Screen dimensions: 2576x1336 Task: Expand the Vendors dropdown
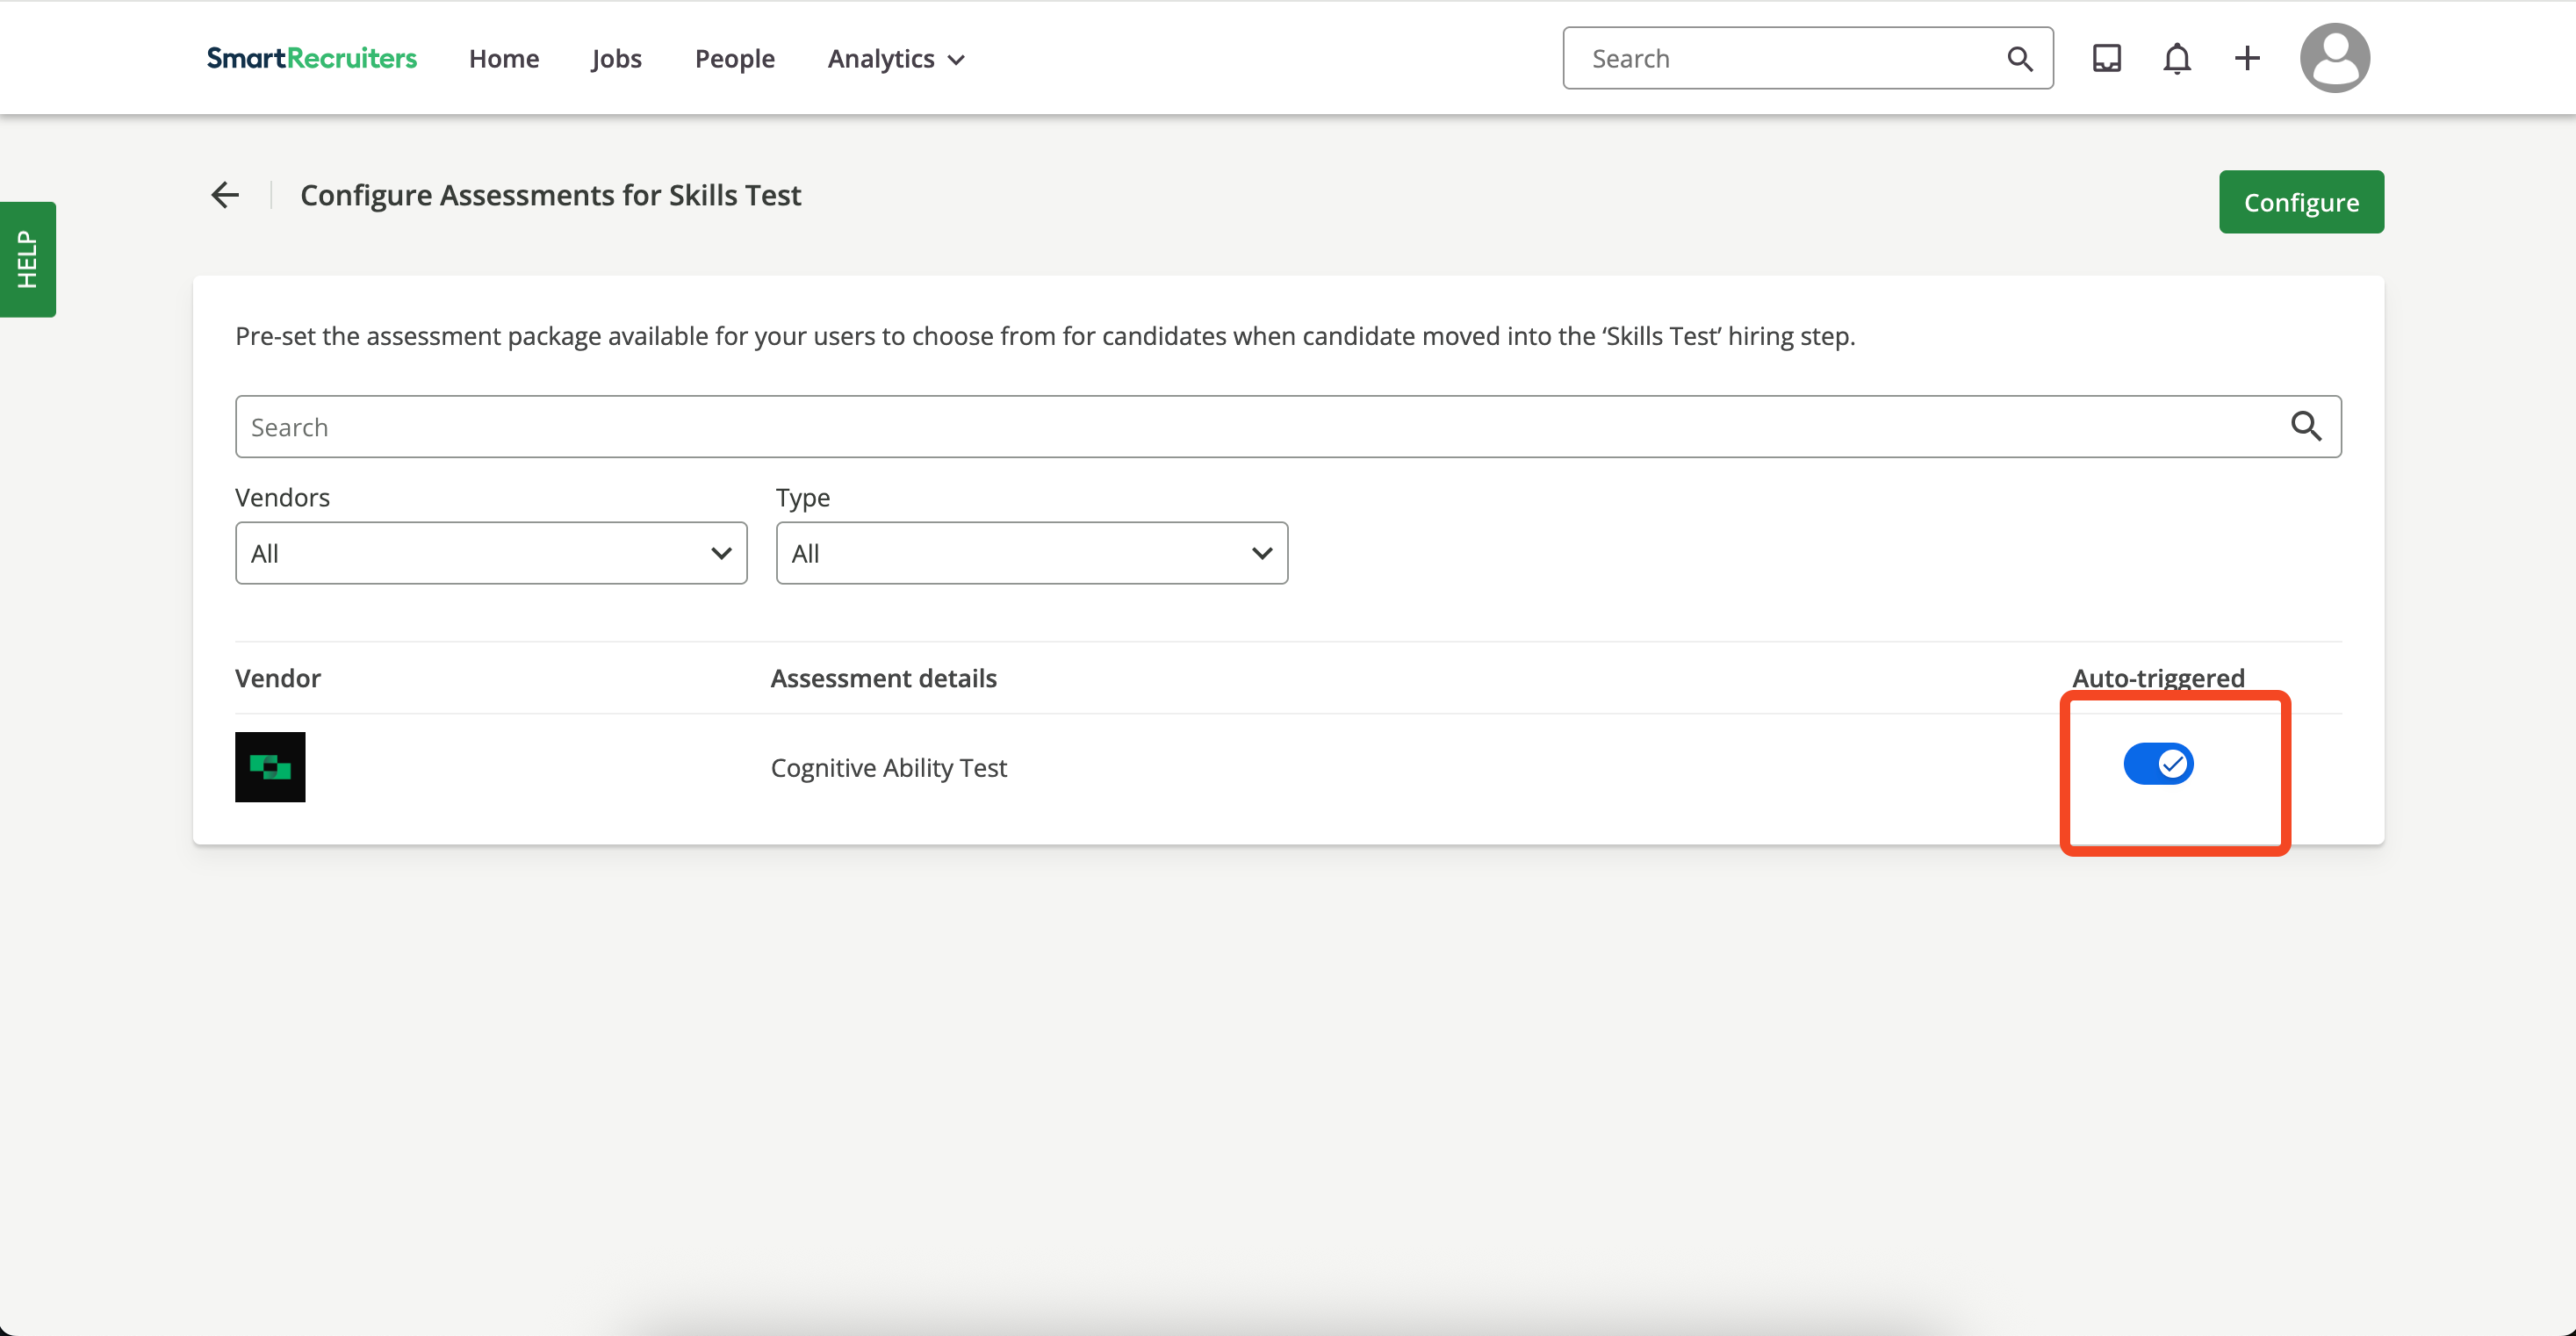(491, 553)
